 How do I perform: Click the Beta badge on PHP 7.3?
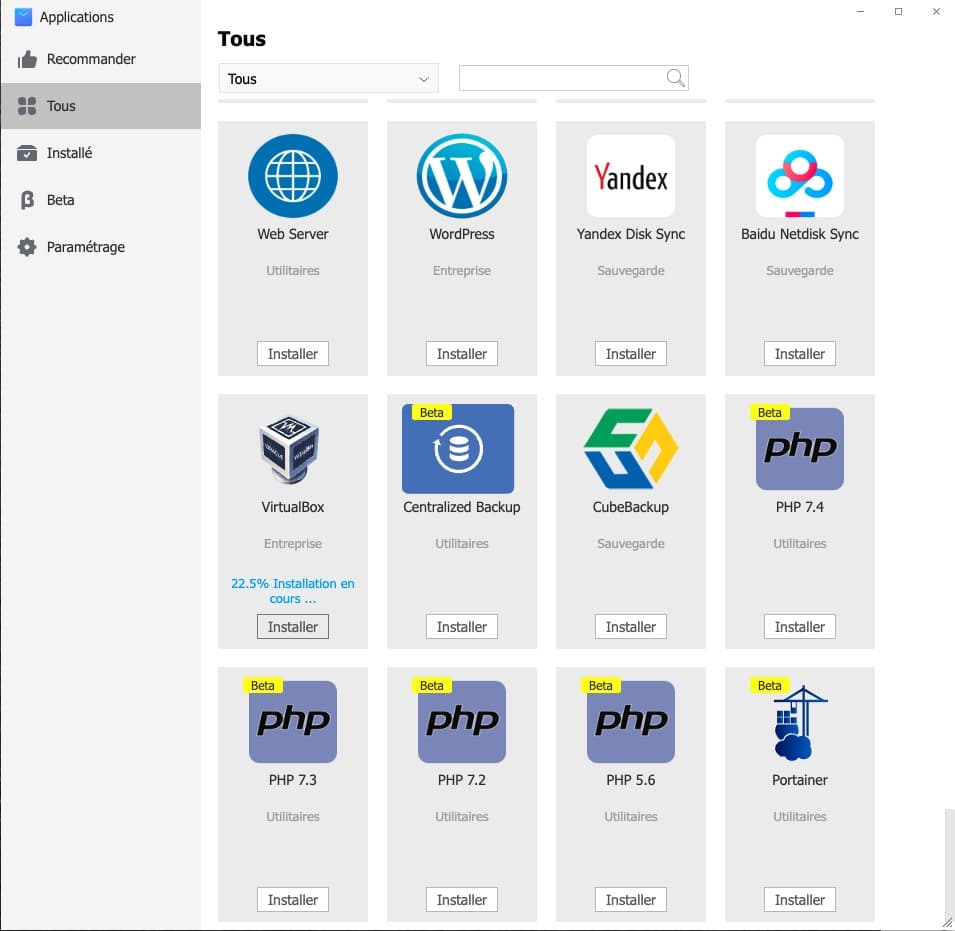coord(263,686)
